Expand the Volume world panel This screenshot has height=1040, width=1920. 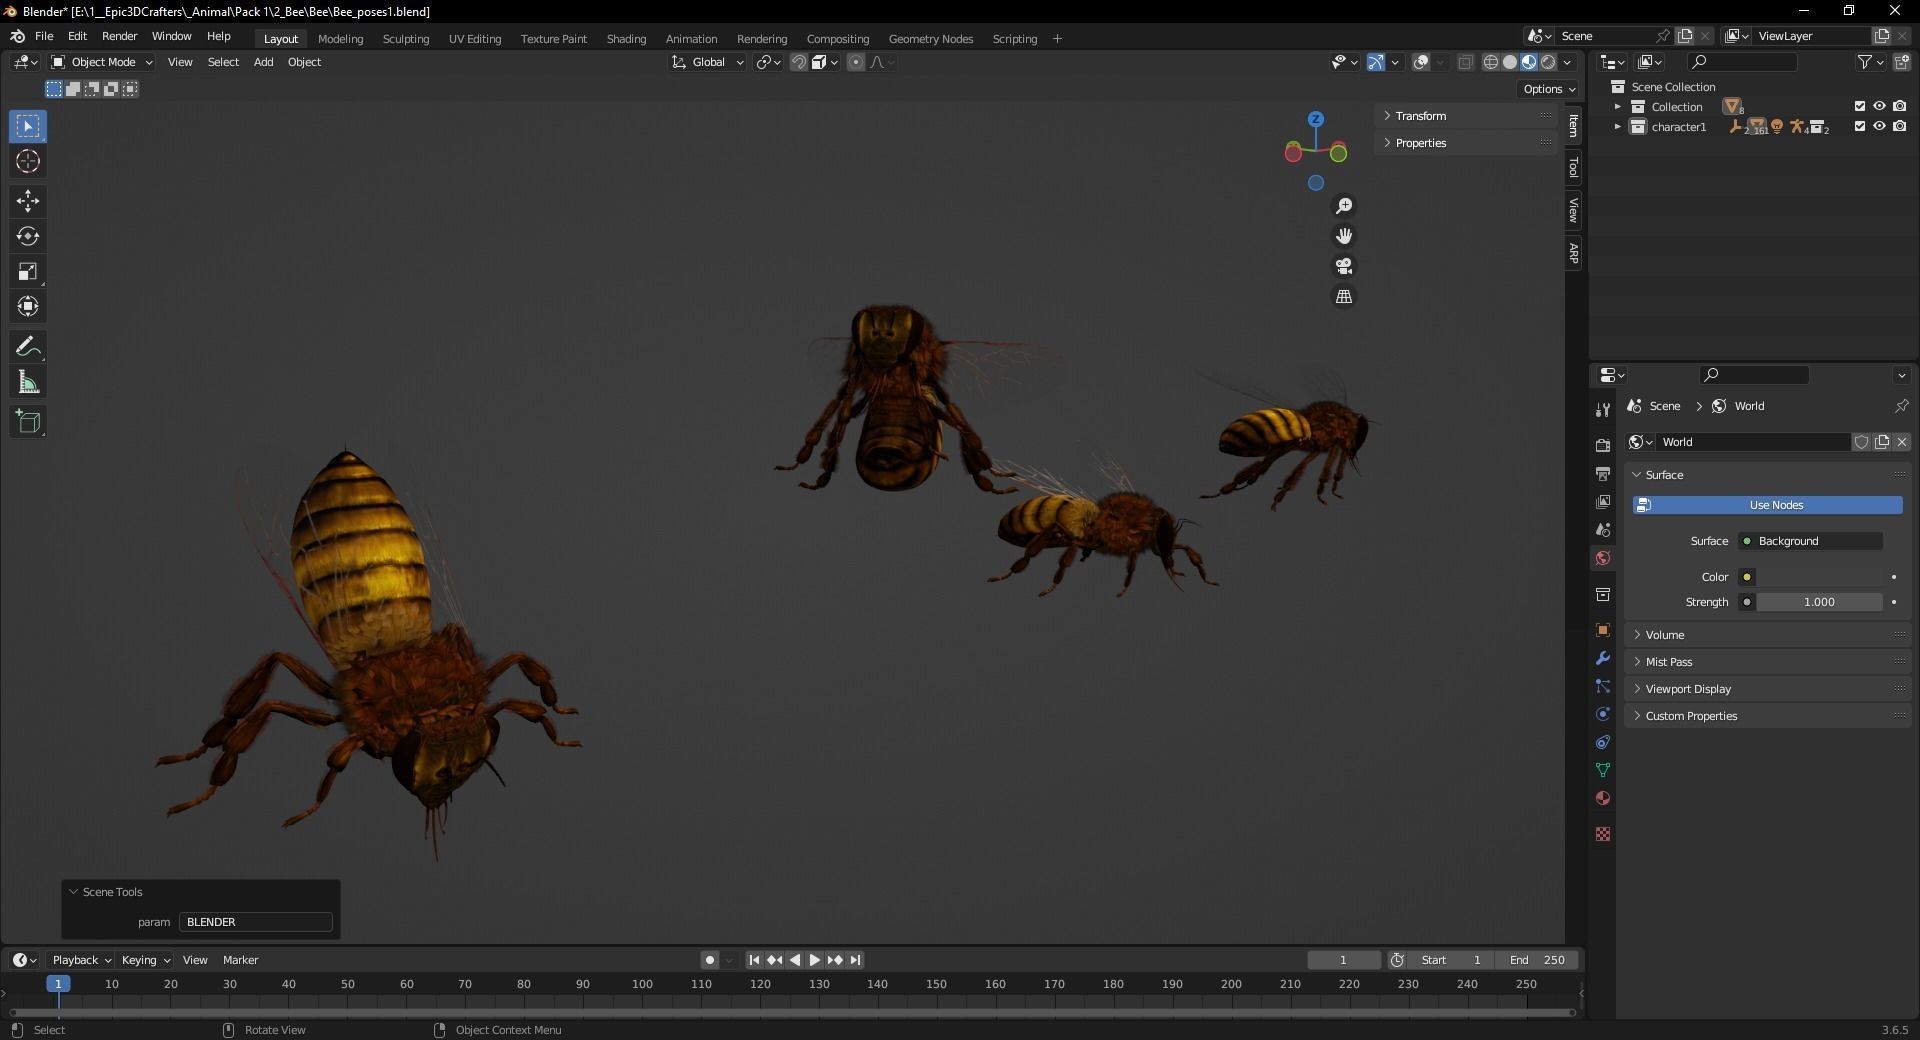[x=1768, y=635]
